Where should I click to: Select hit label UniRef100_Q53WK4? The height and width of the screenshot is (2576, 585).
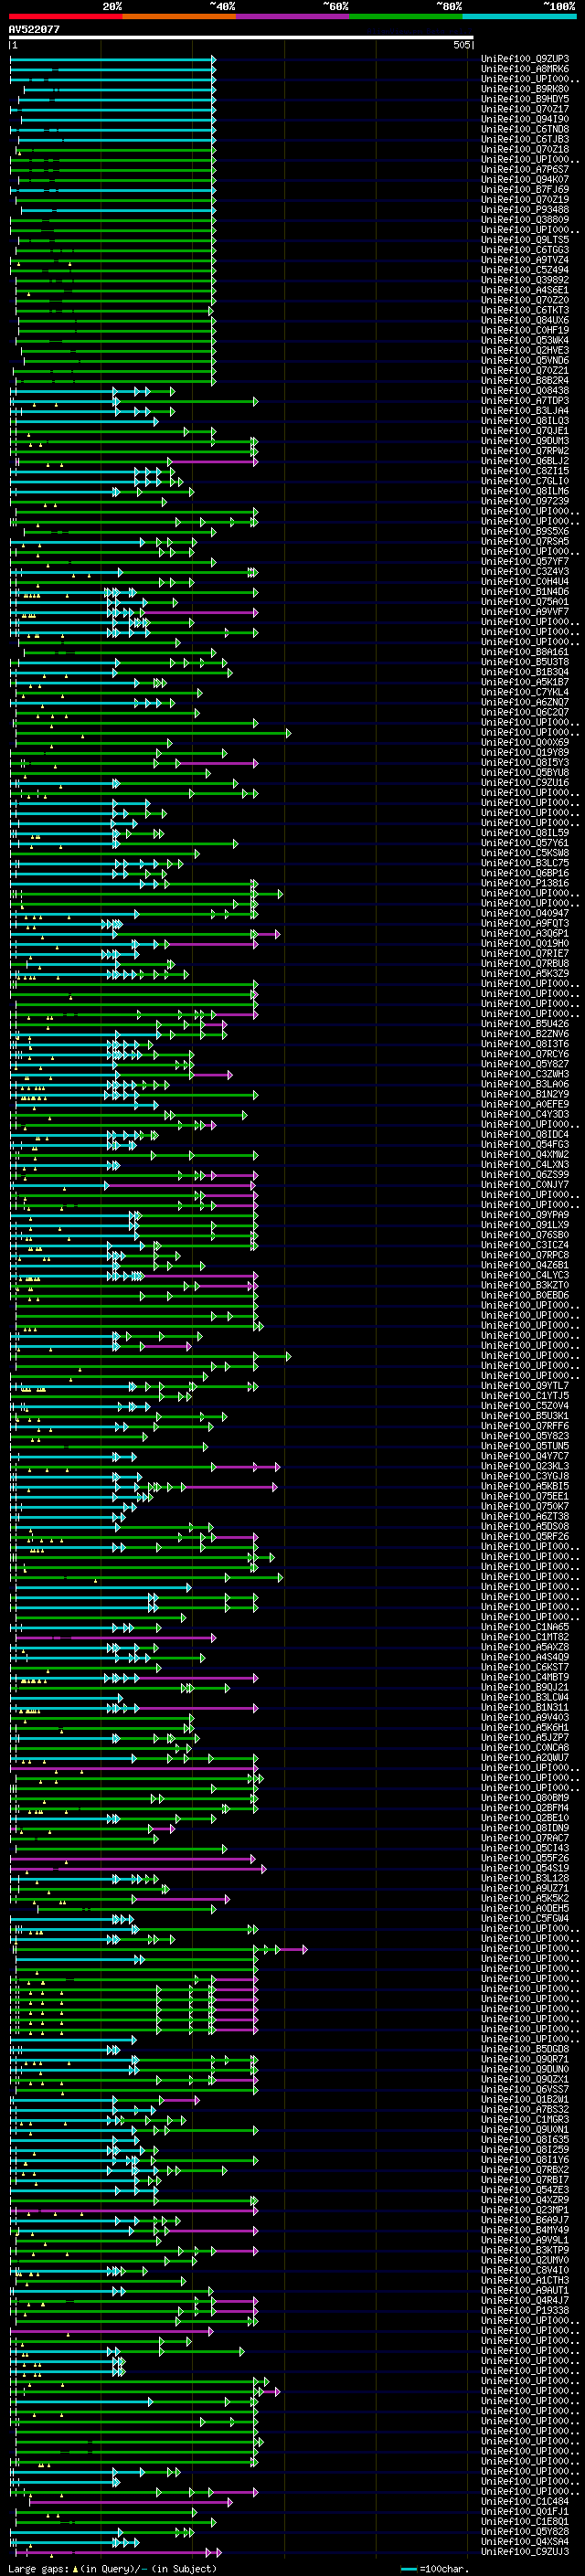[x=525, y=340]
